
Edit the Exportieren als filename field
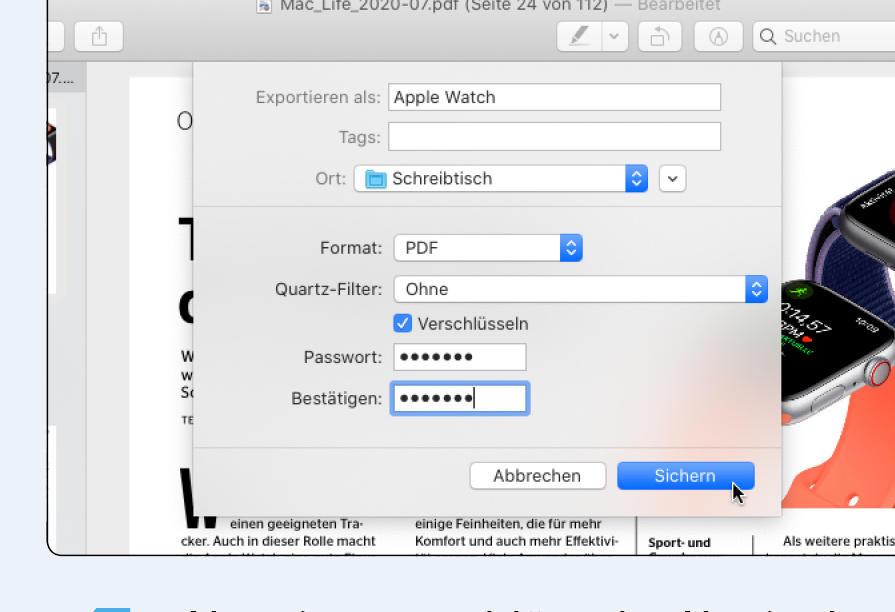click(x=554, y=97)
